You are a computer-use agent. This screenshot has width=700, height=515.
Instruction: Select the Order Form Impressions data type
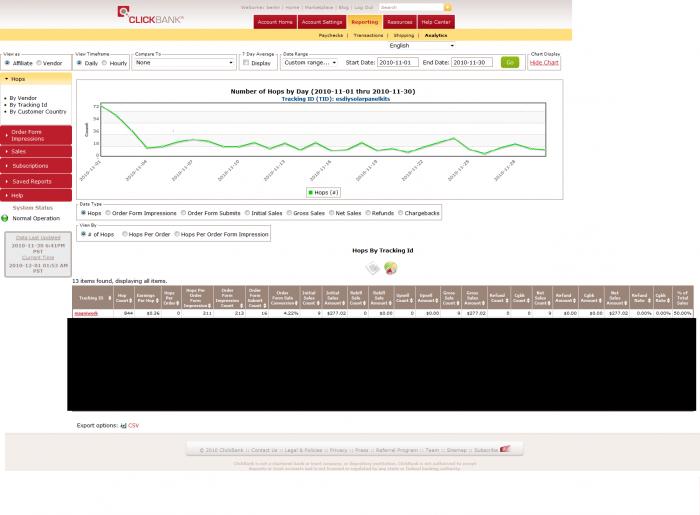(108, 213)
